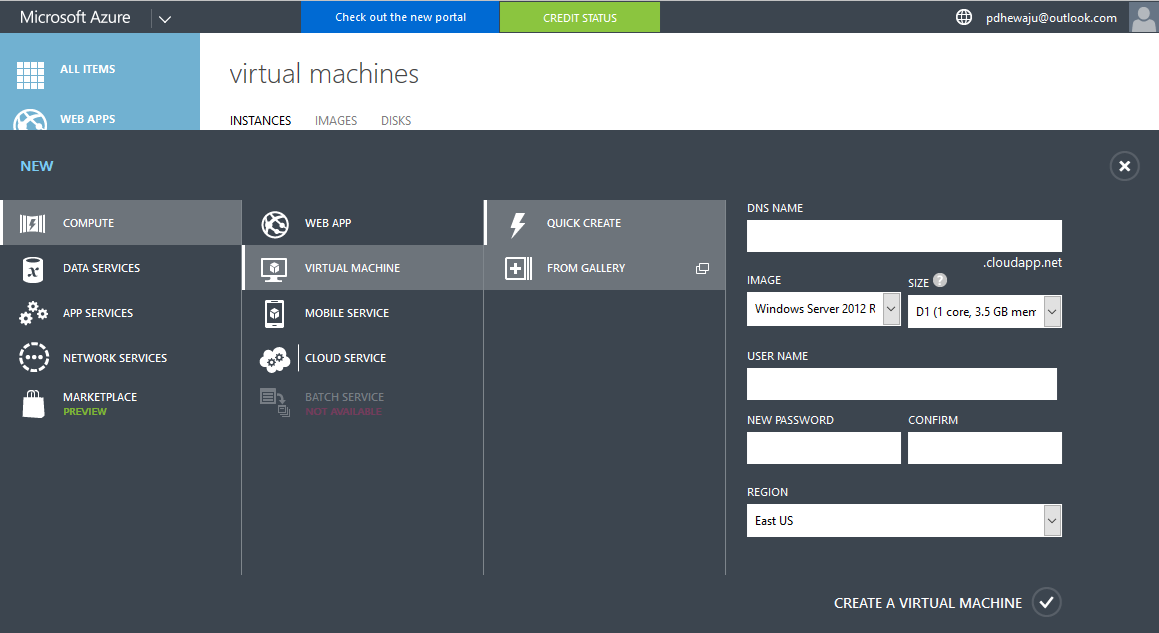This screenshot has width=1159, height=633.
Task: Click Check out the new portal
Action: click(400, 17)
